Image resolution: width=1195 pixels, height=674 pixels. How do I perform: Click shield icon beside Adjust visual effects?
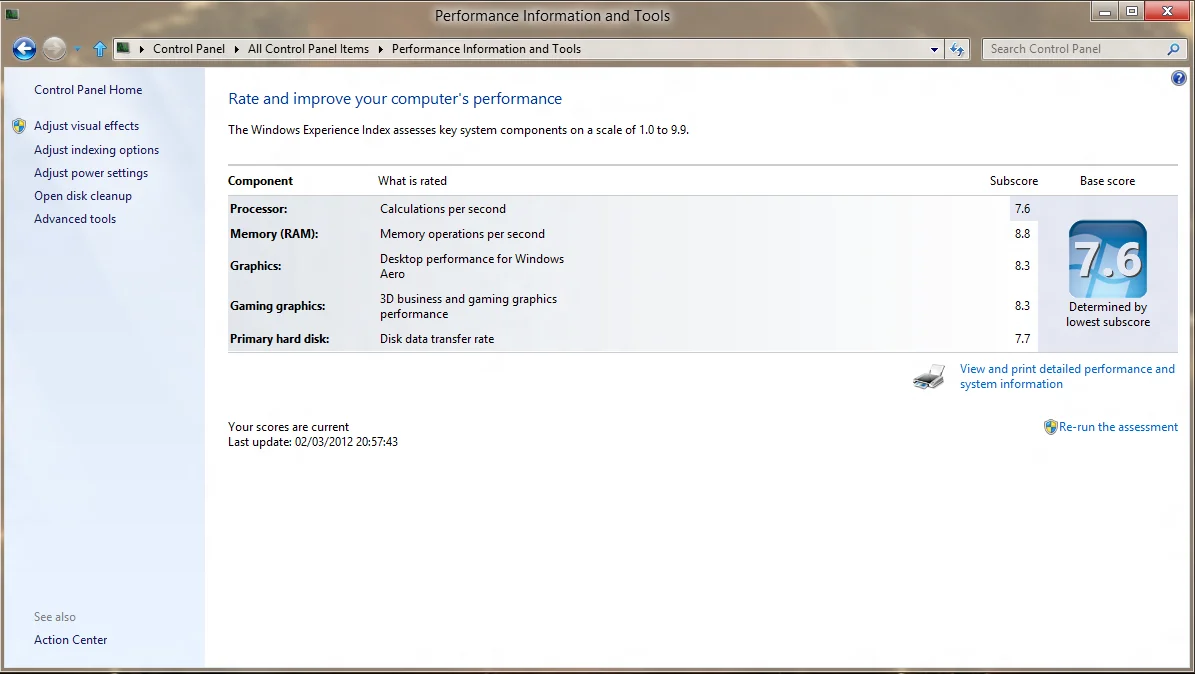(19, 126)
